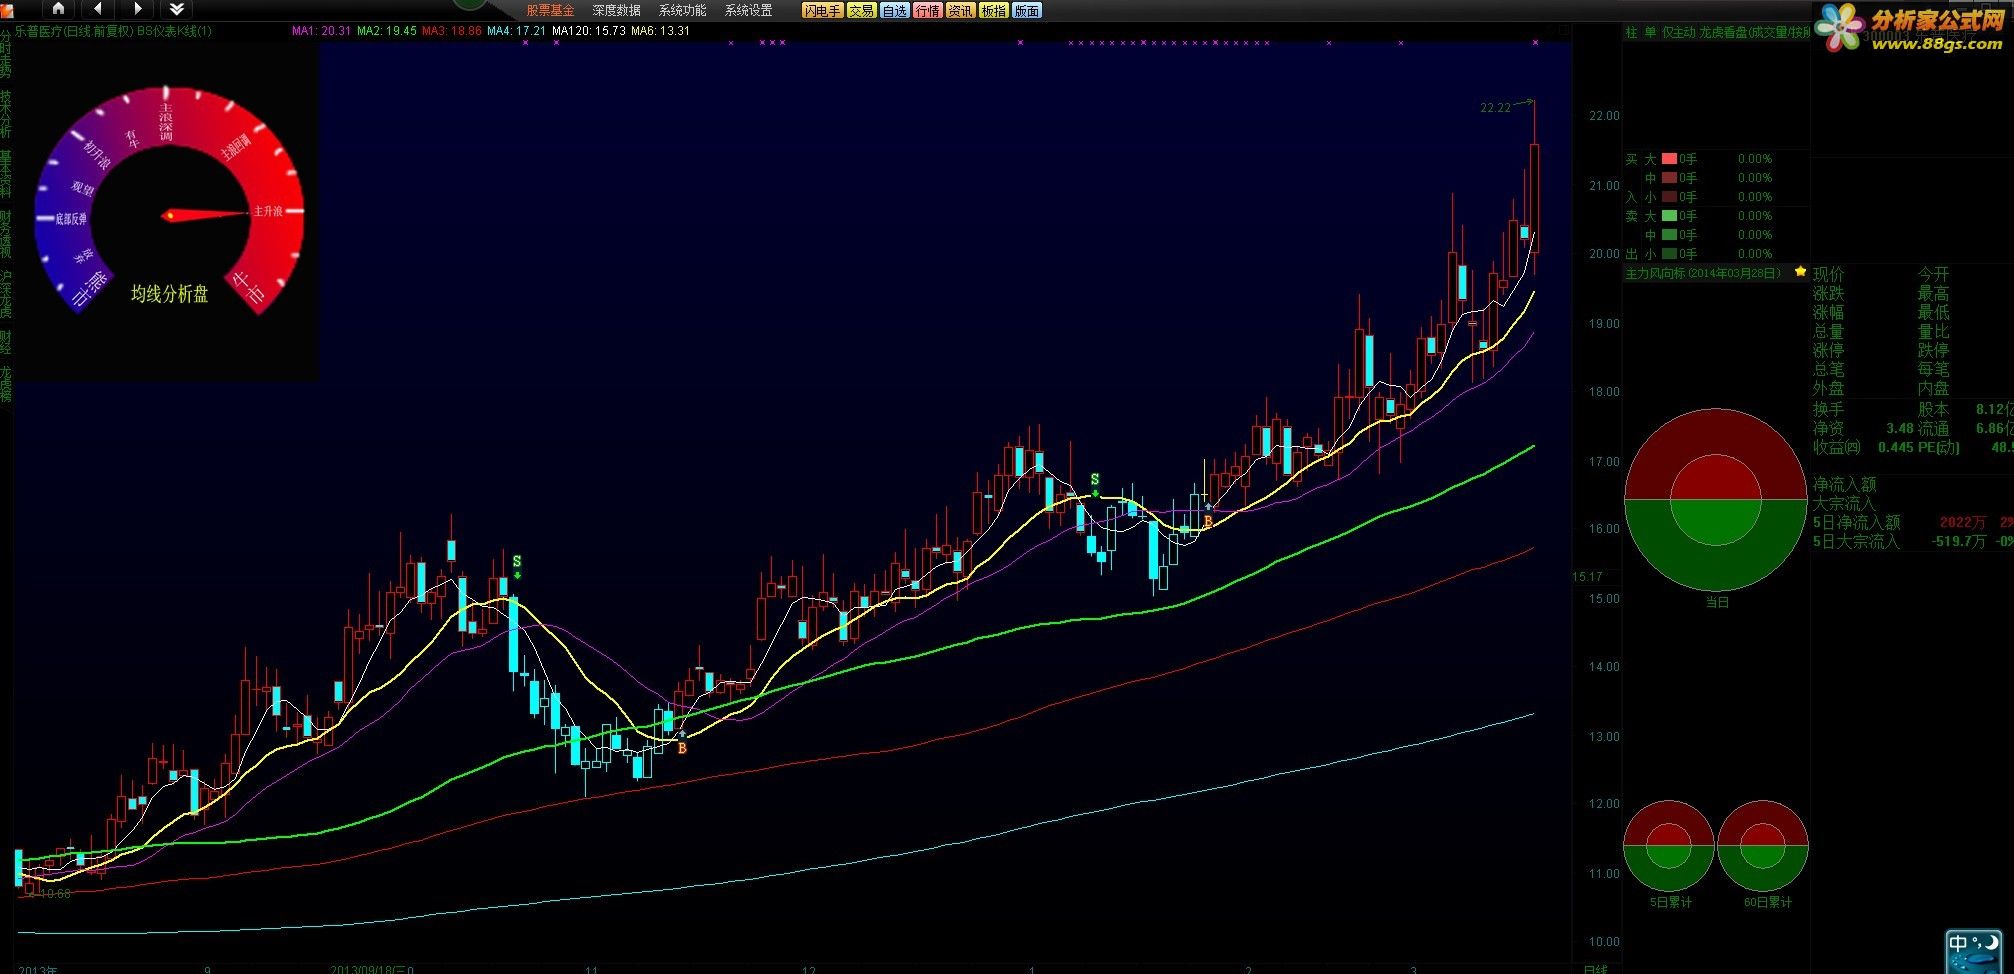Switch to 财务透视 sidebar tab
The height and width of the screenshot is (974, 2014).
point(6,234)
